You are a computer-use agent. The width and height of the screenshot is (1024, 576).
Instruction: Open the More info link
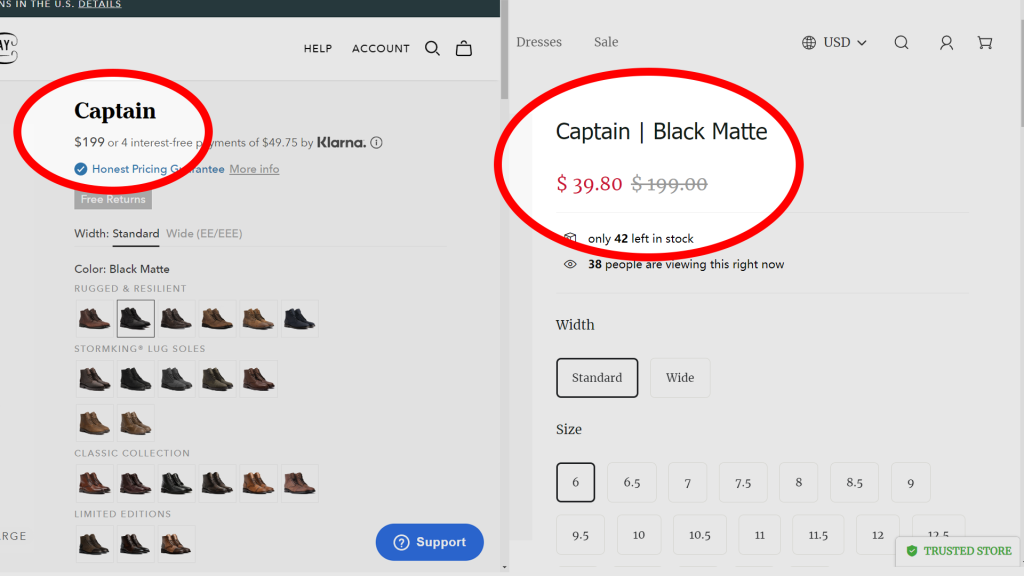254,169
